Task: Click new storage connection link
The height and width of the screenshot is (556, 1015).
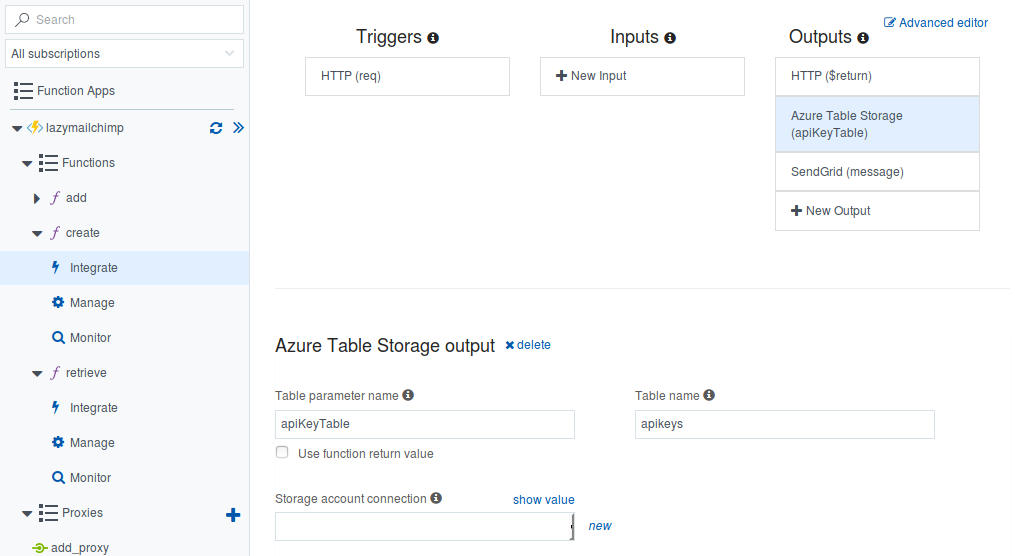Action: coord(599,526)
